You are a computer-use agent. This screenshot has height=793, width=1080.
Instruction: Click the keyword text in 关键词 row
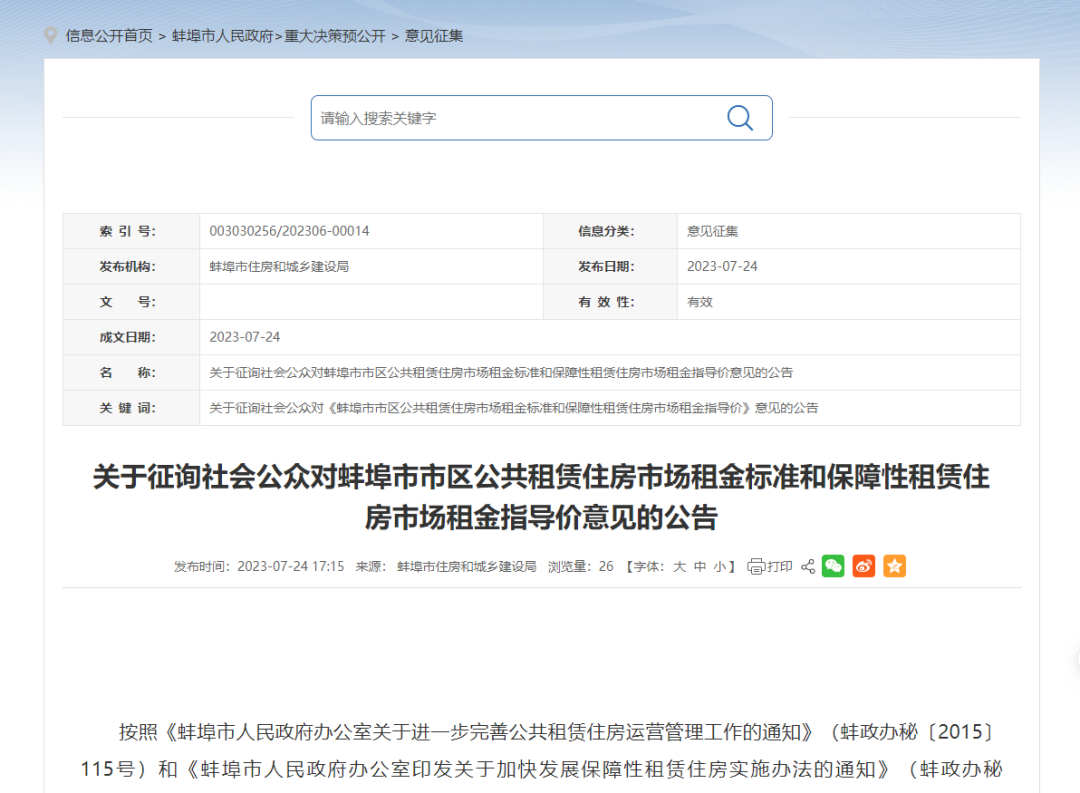(x=514, y=408)
